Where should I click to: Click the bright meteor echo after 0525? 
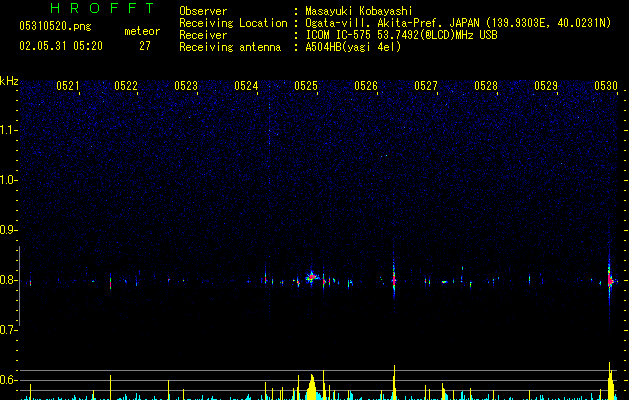coord(311,277)
